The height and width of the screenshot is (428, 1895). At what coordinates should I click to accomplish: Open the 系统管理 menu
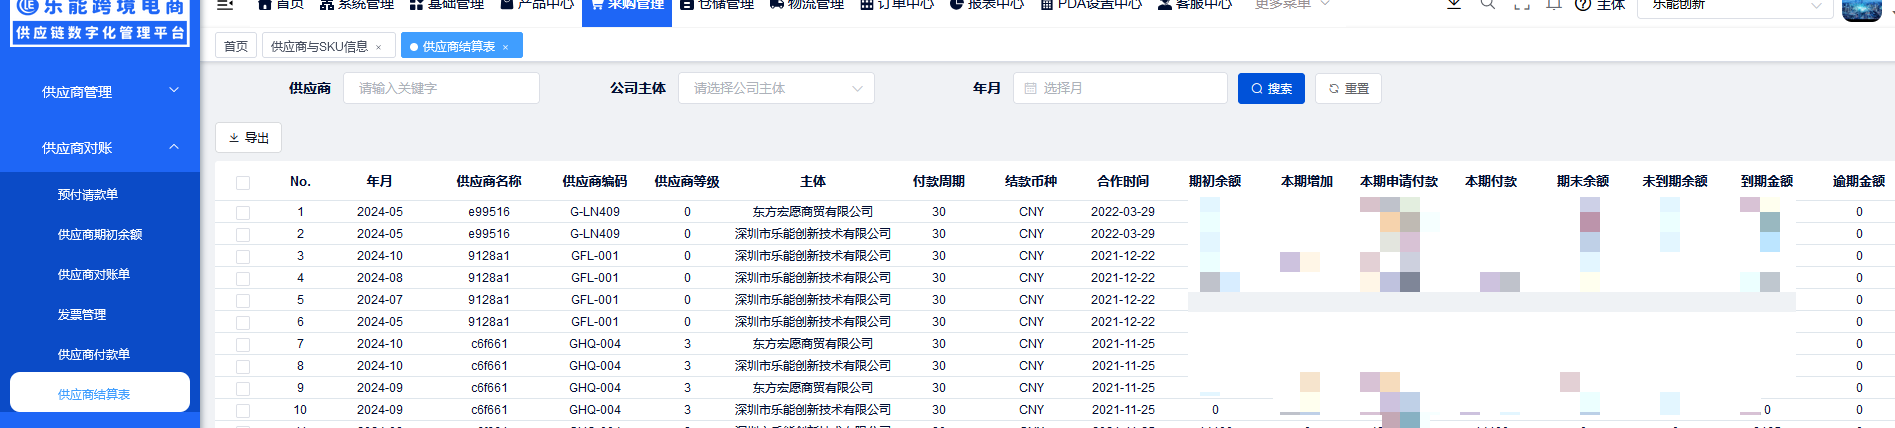357,4
